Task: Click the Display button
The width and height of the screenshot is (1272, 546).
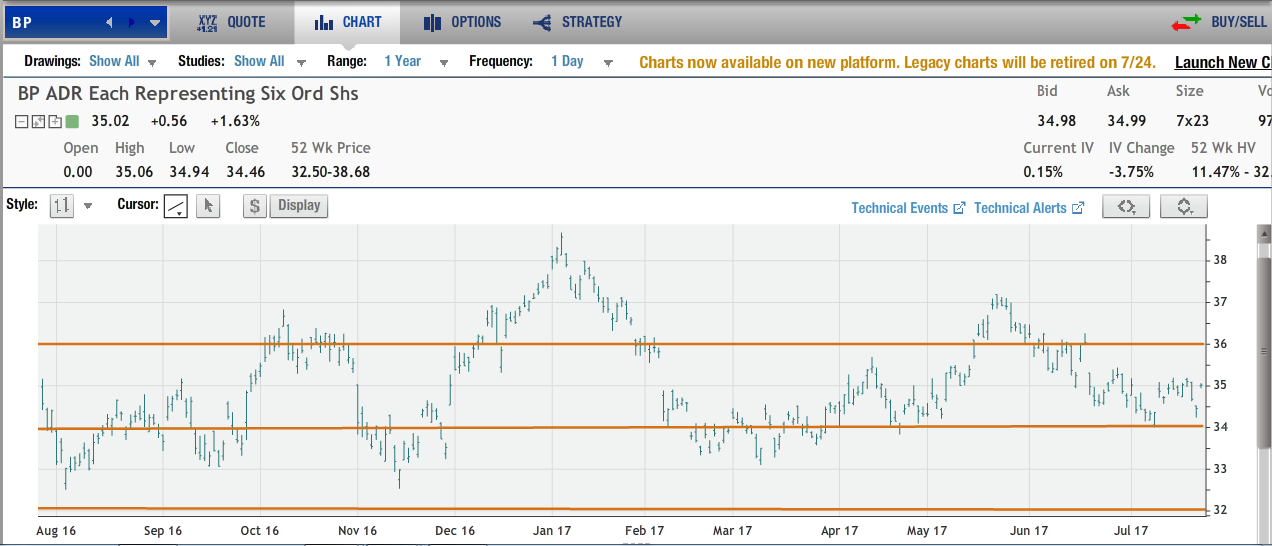Action: (x=299, y=206)
